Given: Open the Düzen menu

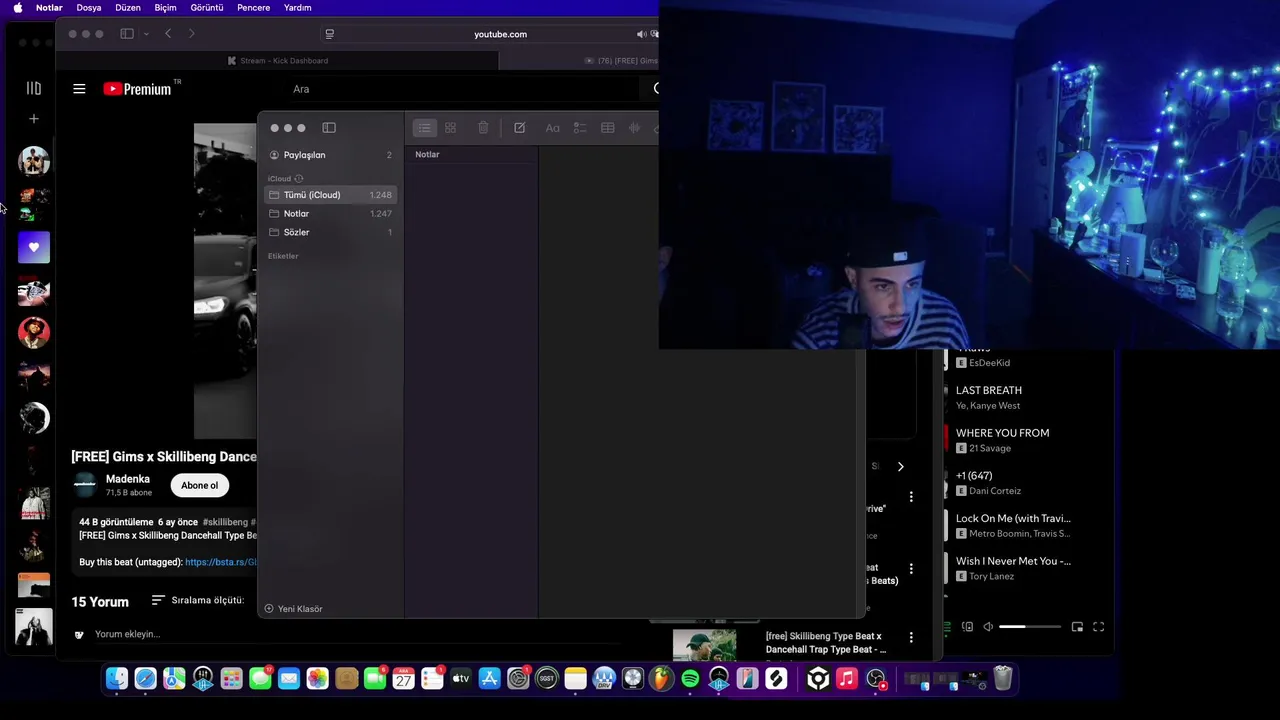Looking at the screenshot, I should pos(128,8).
